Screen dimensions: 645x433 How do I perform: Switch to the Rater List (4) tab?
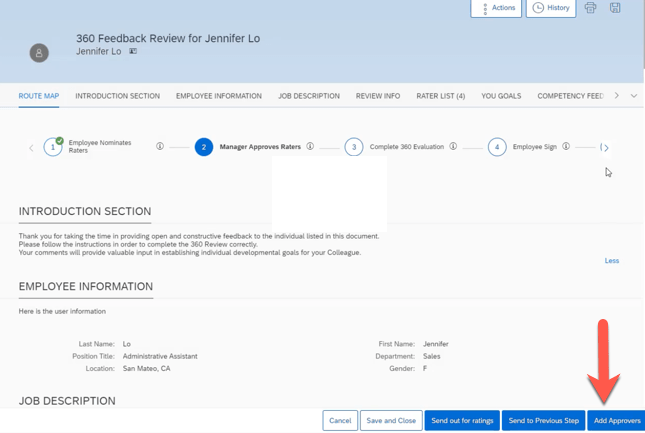click(440, 96)
